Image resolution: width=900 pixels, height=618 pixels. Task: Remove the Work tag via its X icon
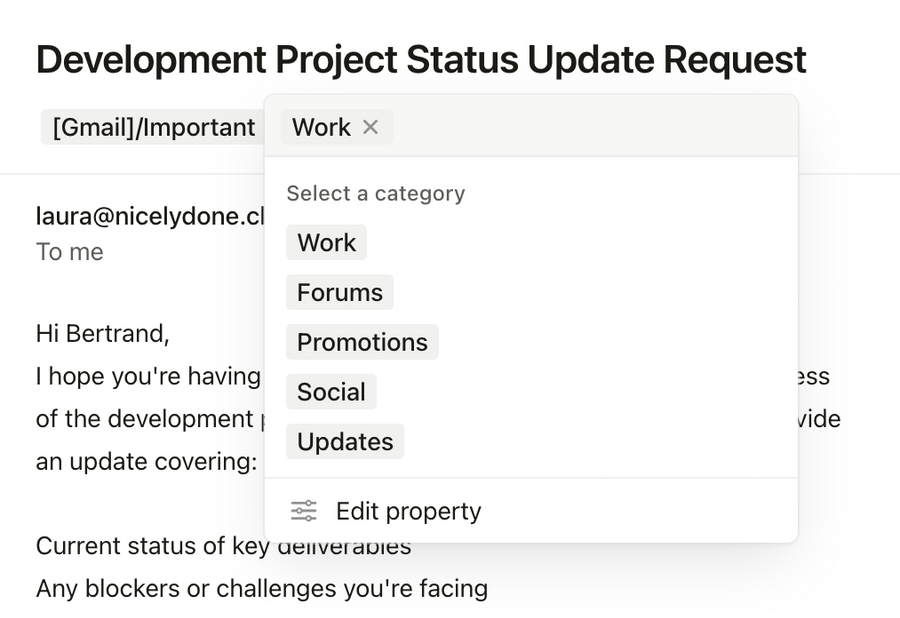[x=370, y=127]
